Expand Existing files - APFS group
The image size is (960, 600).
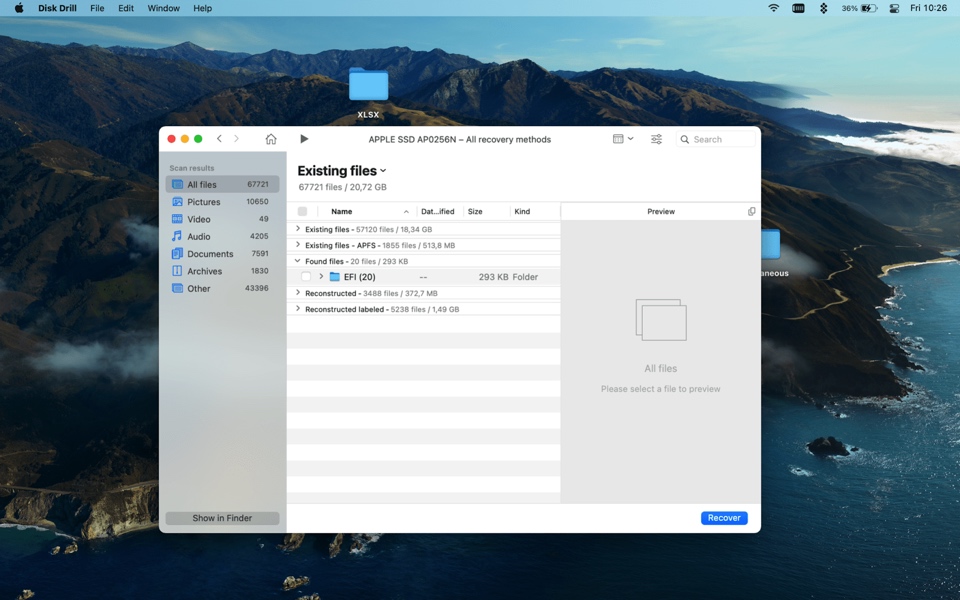(x=298, y=244)
